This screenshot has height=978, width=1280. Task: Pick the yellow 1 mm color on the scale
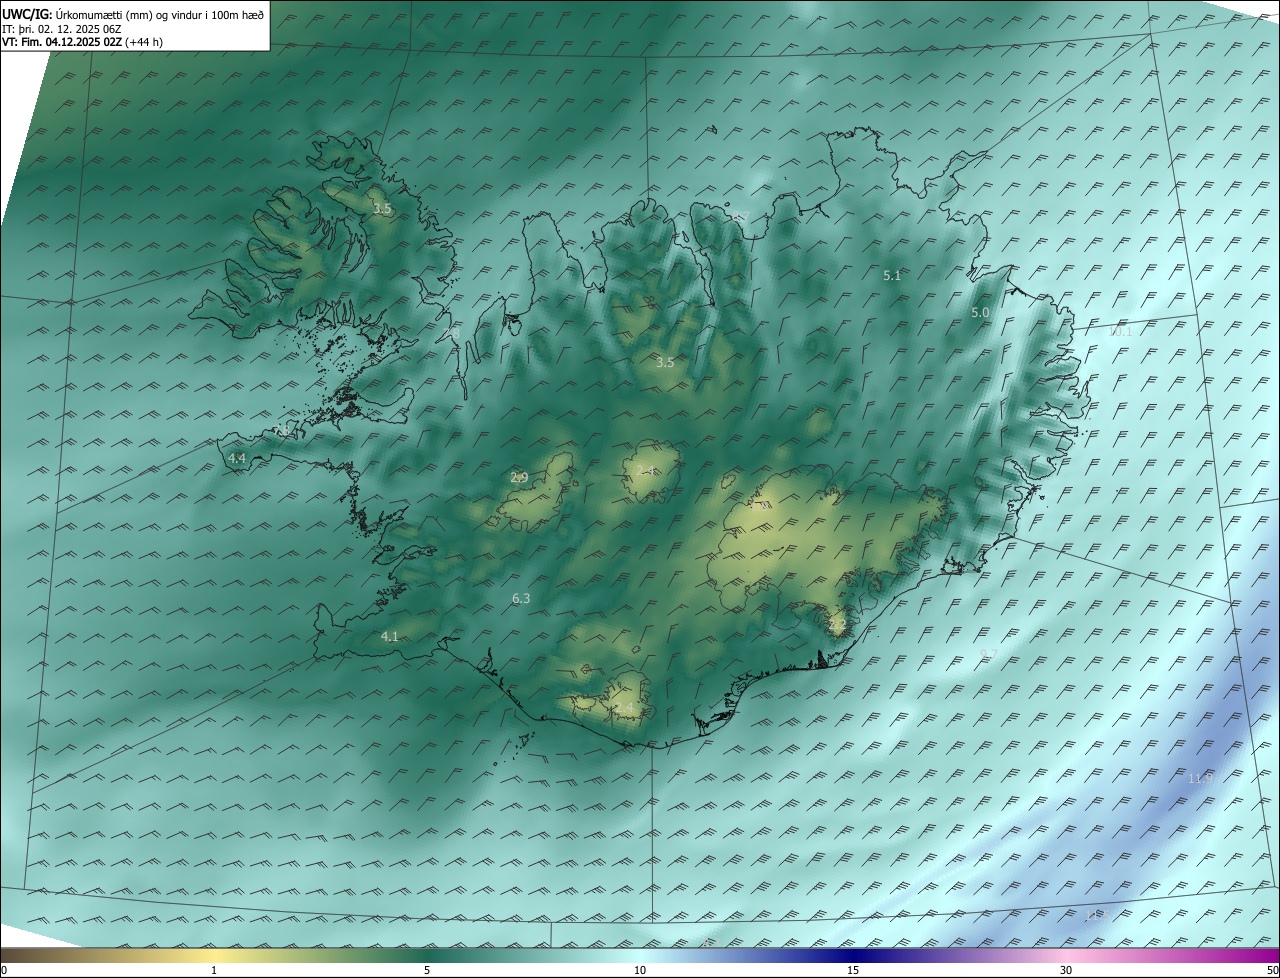coord(214,955)
